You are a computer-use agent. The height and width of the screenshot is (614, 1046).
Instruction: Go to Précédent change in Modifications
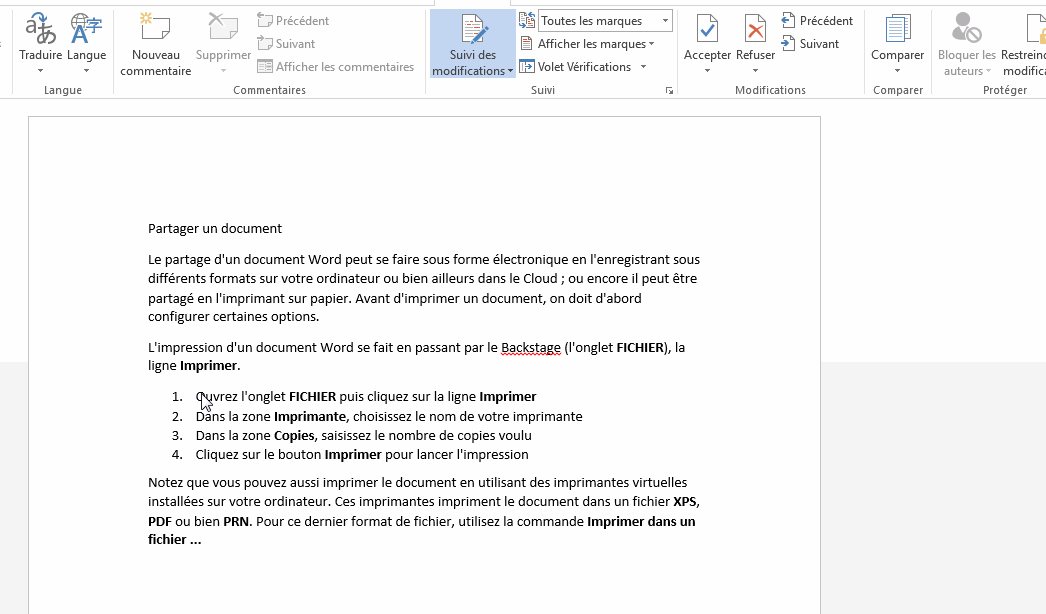817,21
